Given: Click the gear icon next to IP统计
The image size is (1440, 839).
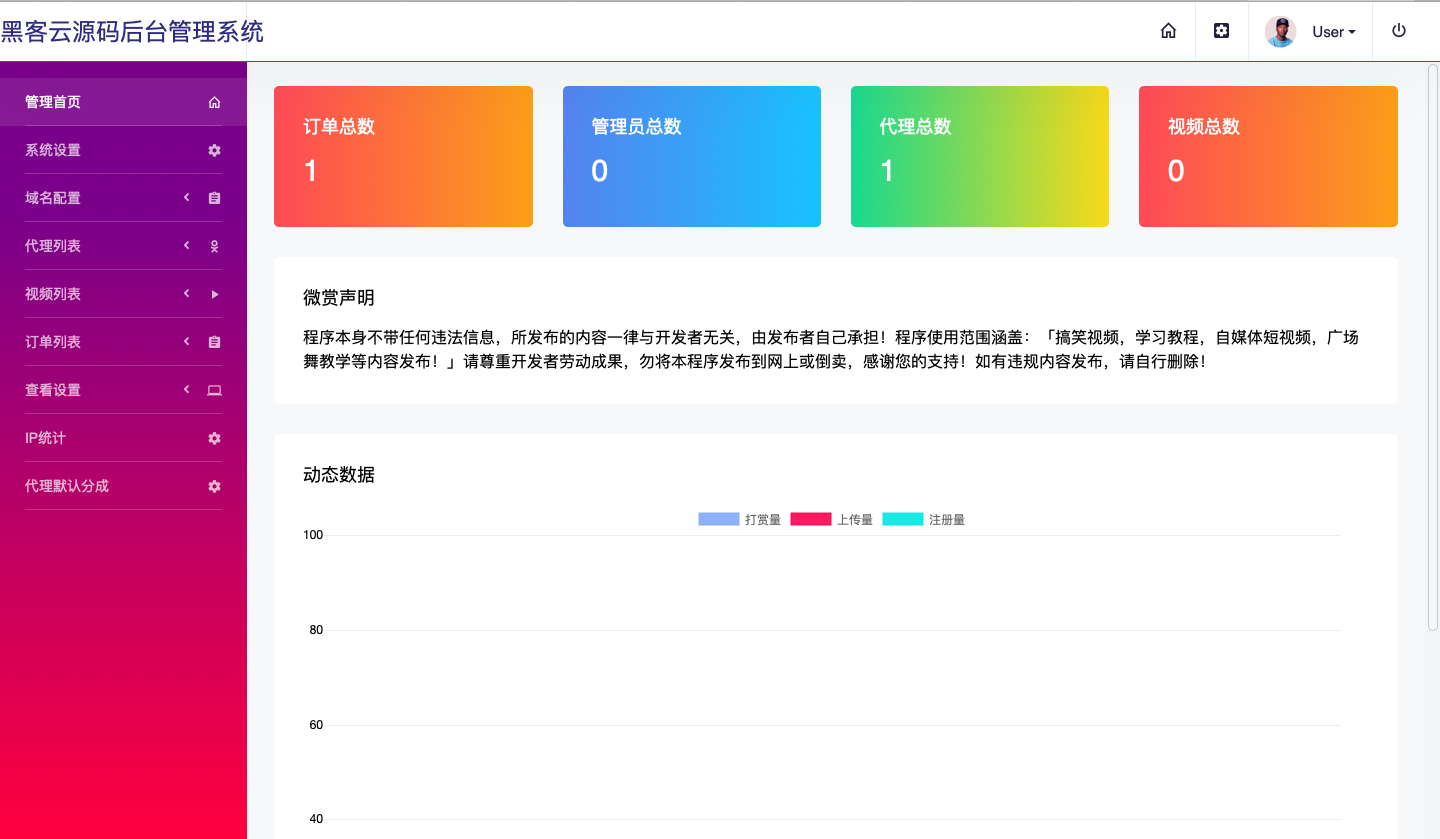Looking at the screenshot, I should pos(214,438).
